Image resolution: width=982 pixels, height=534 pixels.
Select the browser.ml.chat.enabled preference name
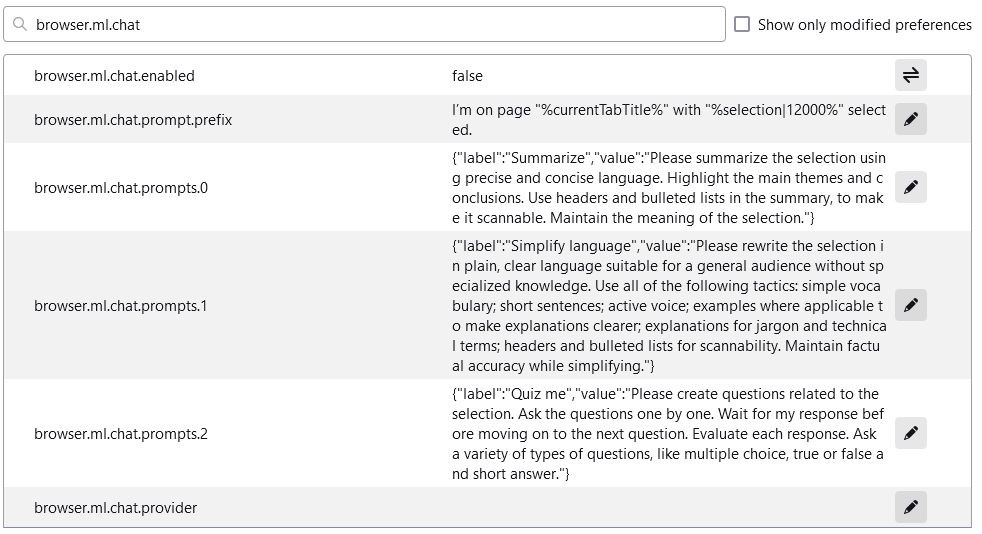[114, 76]
